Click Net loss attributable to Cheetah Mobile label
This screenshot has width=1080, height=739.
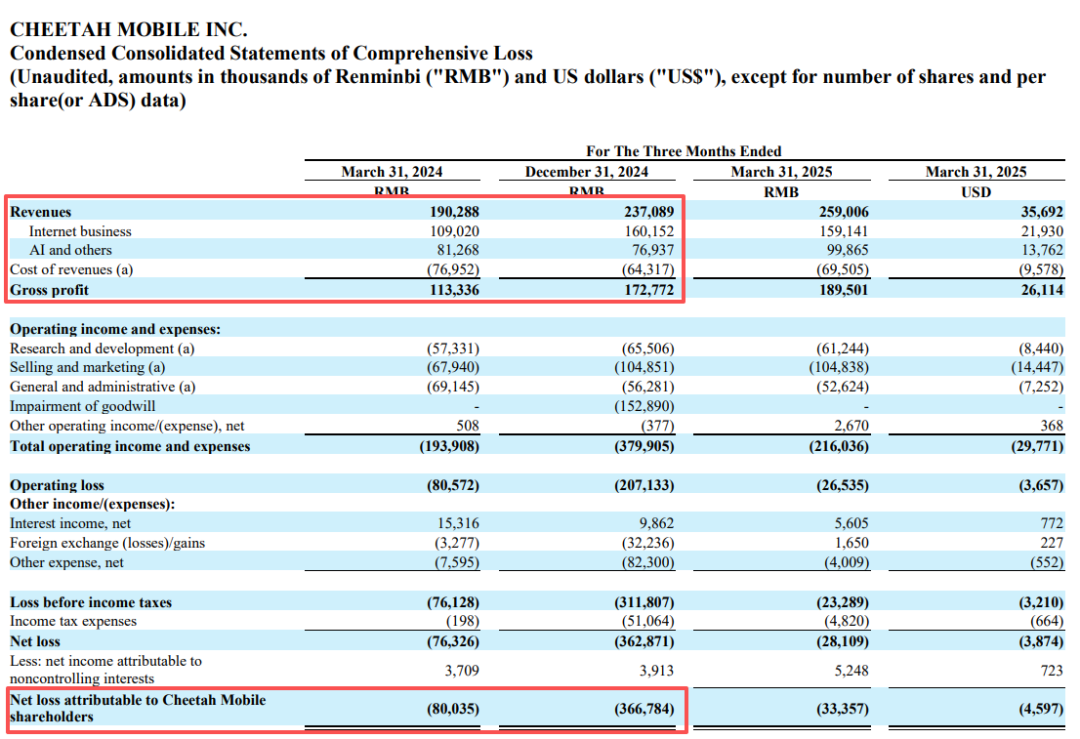coord(138,708)
